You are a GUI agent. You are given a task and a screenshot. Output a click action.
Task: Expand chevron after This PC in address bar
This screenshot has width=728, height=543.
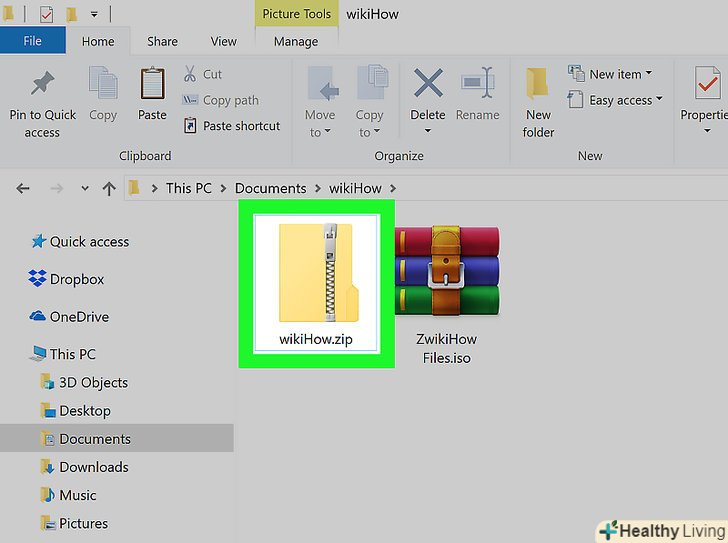(x=224, y=188)
